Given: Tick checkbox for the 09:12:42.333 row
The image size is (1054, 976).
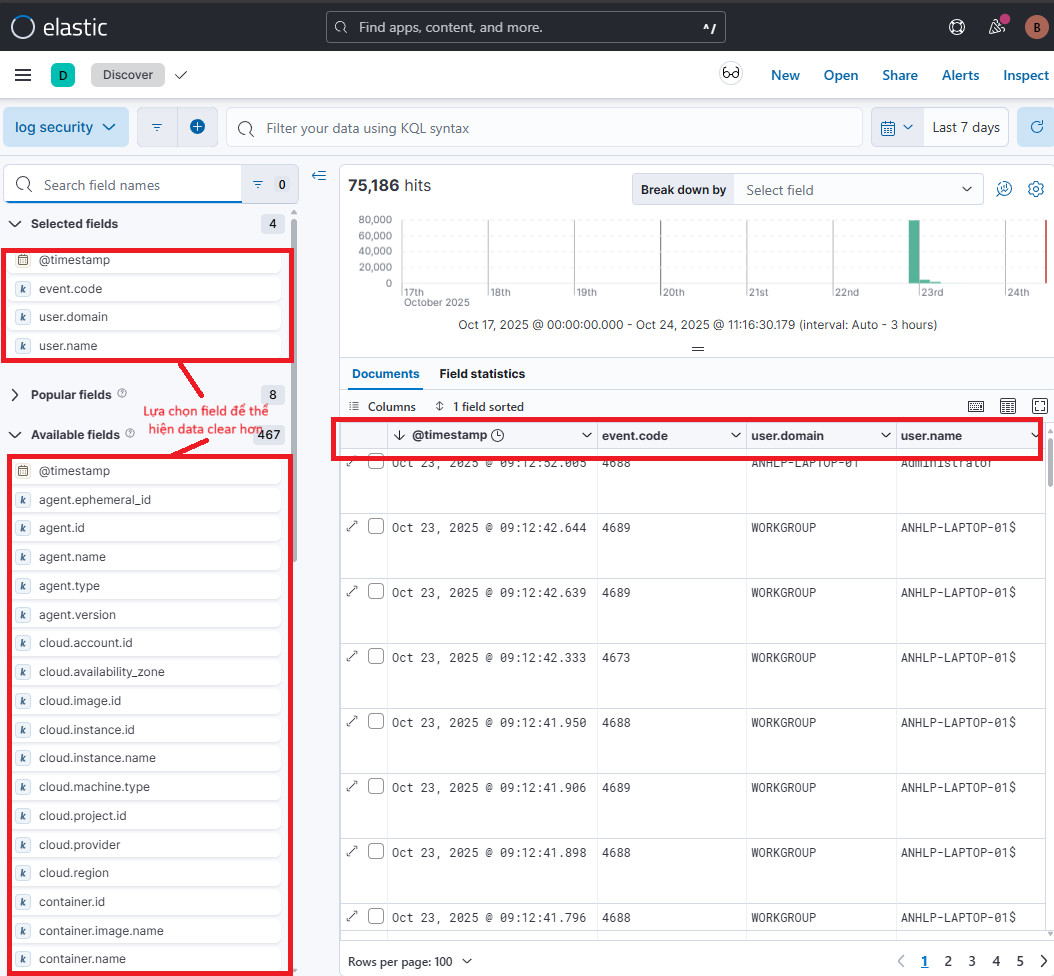Looking at the screenshot, I should 376,657.
